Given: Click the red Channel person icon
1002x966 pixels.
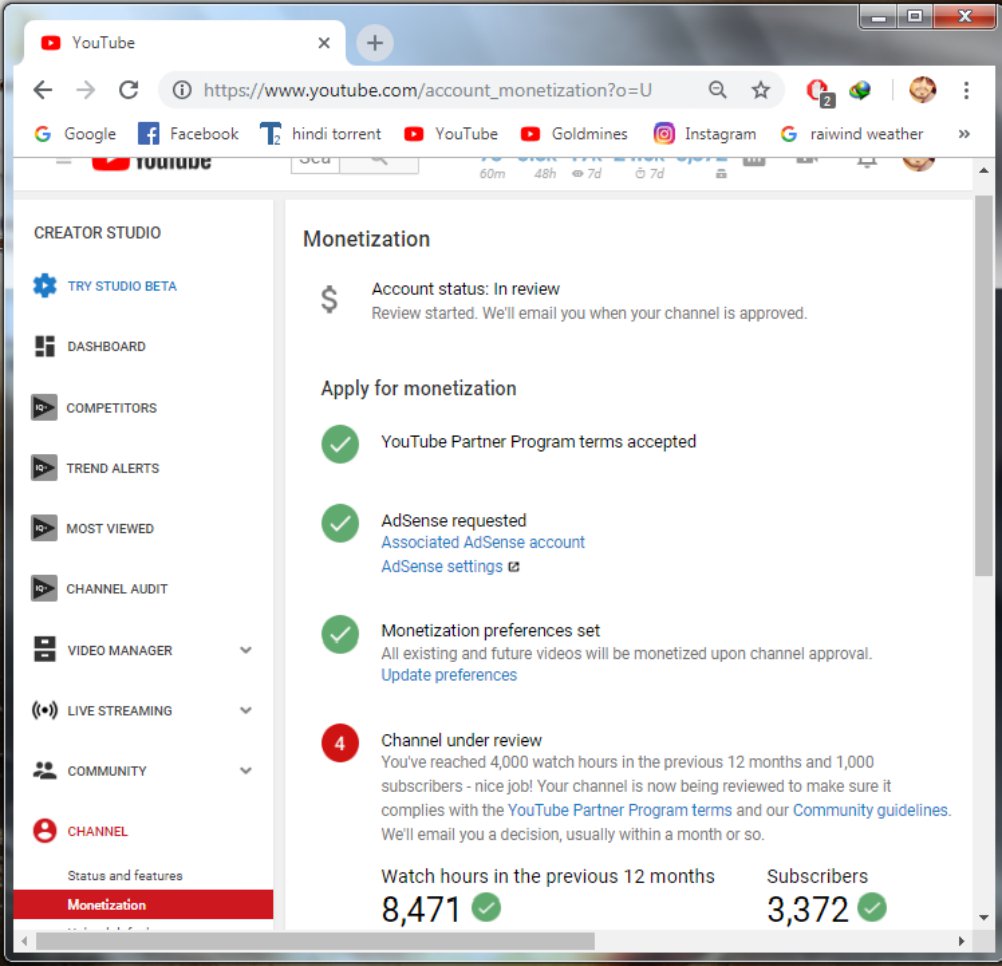Looking at the screenshot, I should [x=45, y=831].
